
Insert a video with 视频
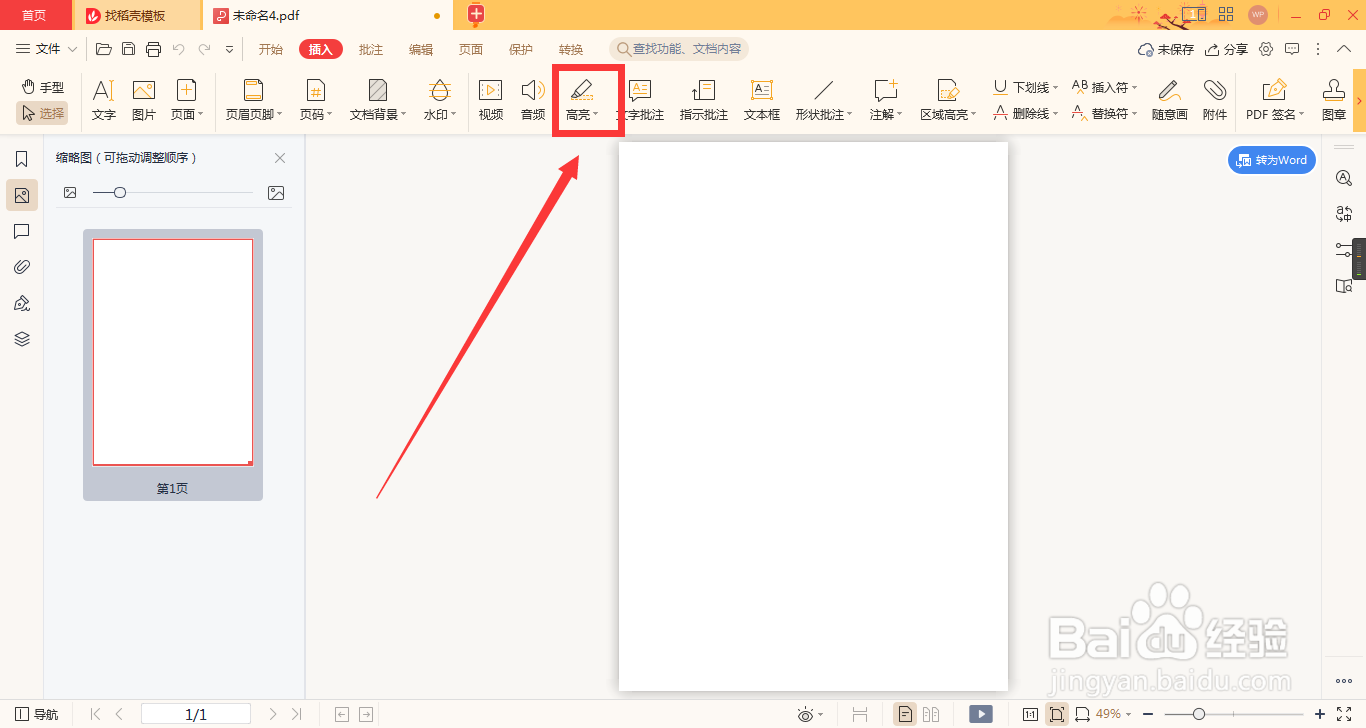pos(491,101)
